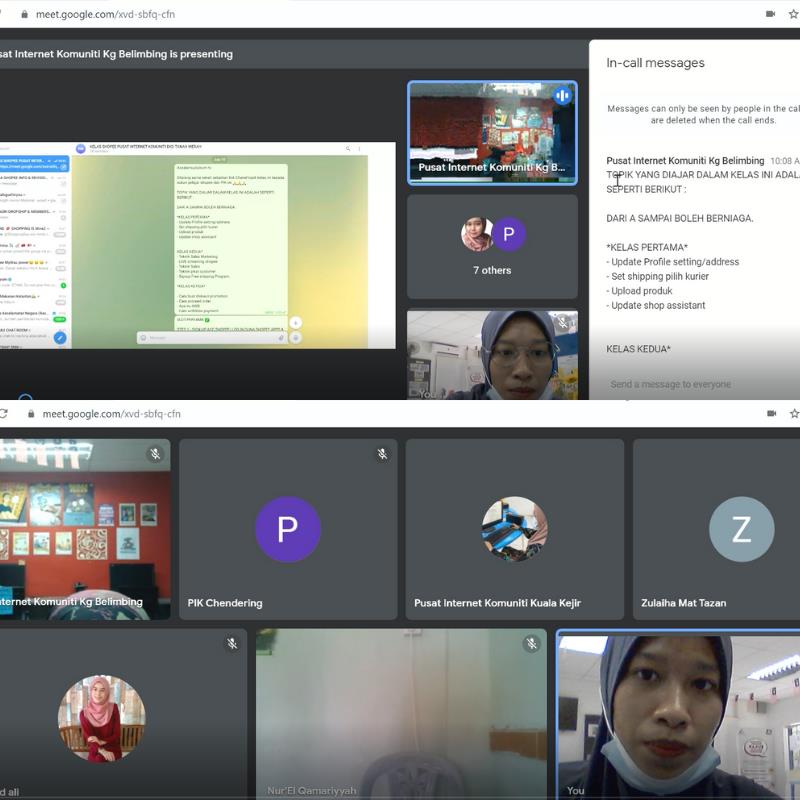
Task: Open the shared Telegram presentation screen
Action: point(198,245)
